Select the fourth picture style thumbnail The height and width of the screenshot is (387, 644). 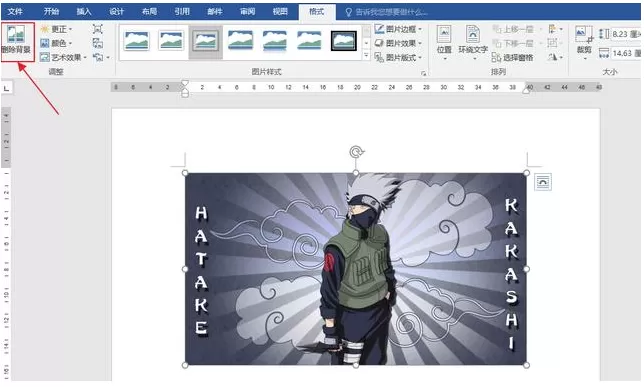pyautogui.click(x=240, y=41)
